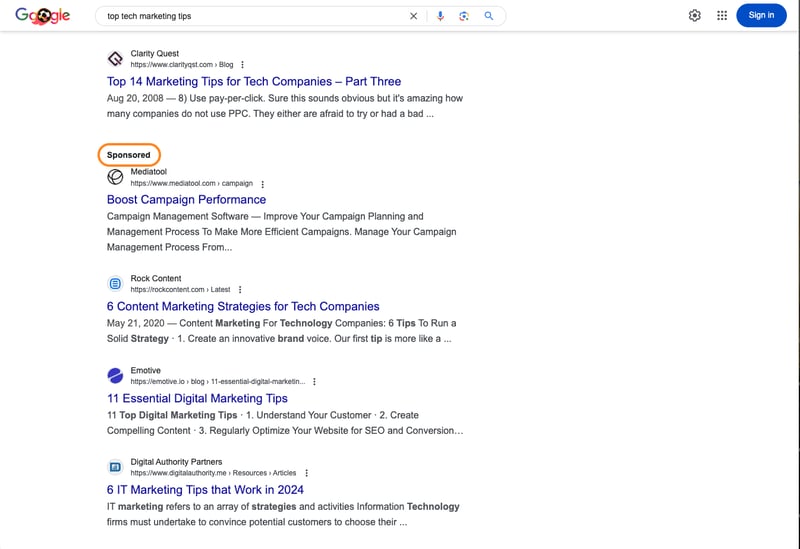Open search by image camera icon
Viewport: 800px width, 549px height.
coord(464,16)
